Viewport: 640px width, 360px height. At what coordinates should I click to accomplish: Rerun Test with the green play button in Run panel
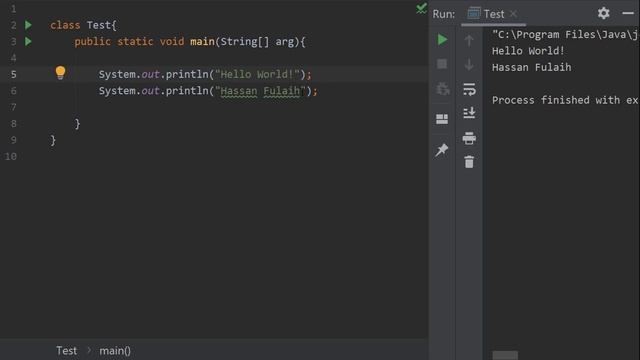[442, 40]
